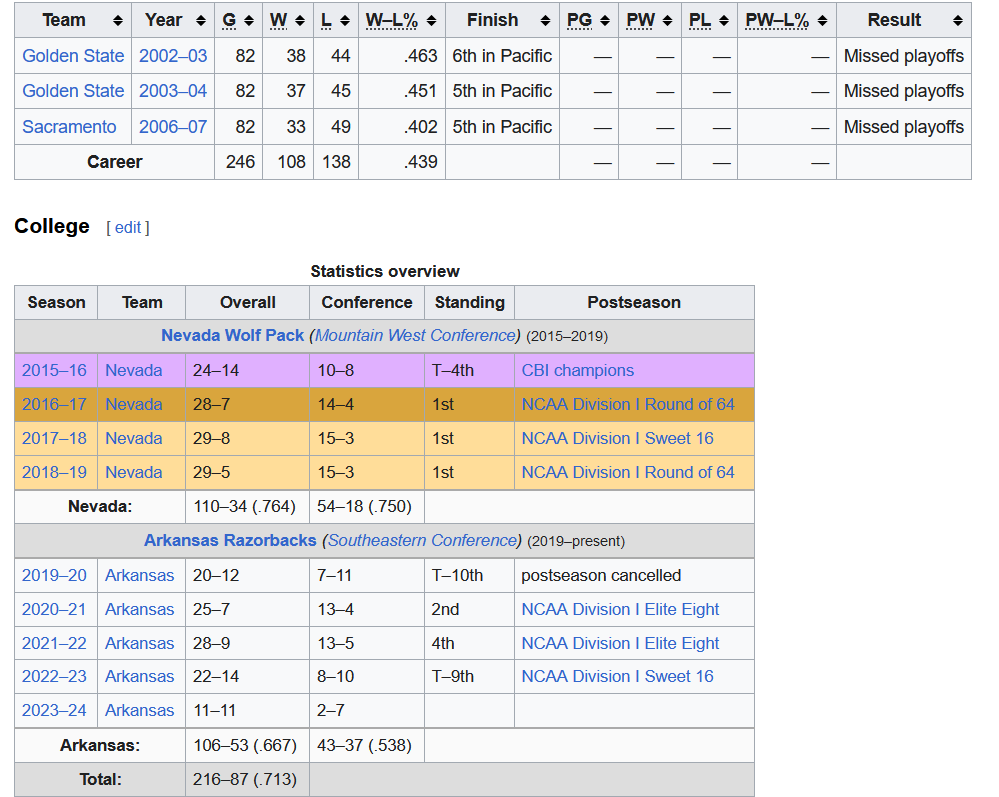
Task: Sort by G games column arrows
Action: (249, 20)
